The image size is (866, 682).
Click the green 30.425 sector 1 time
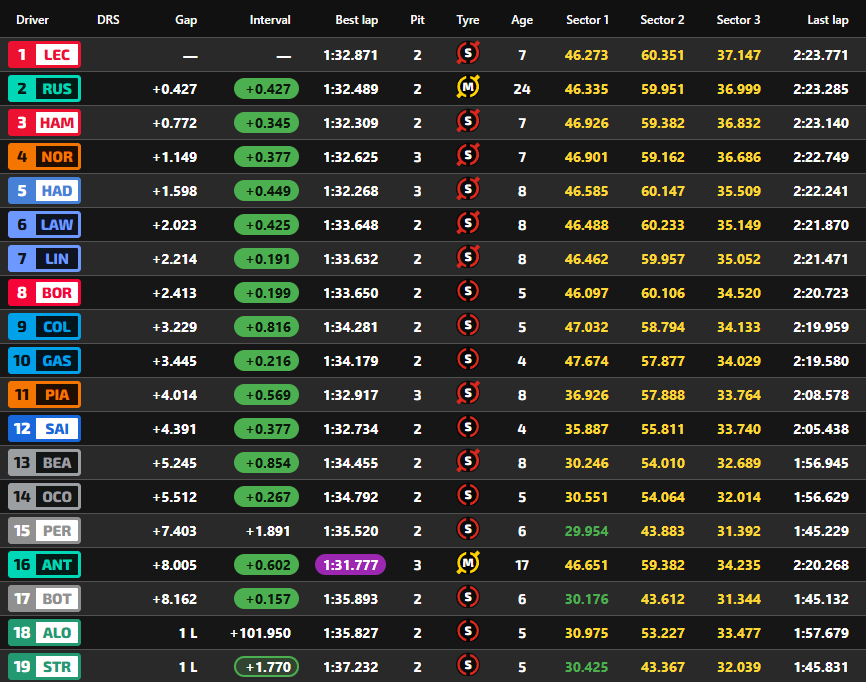[587, 667]
